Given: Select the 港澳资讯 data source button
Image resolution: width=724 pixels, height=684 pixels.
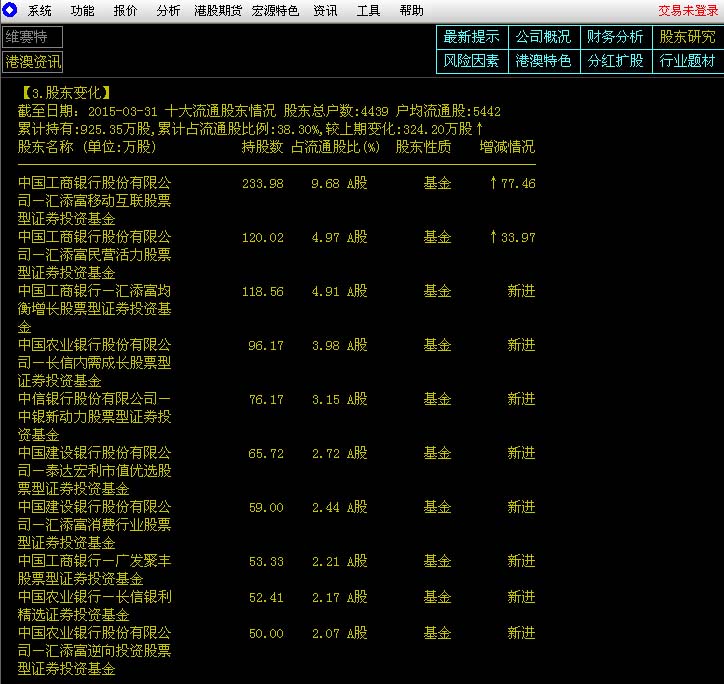Looking at the screenshot, I should click(32, 61).
